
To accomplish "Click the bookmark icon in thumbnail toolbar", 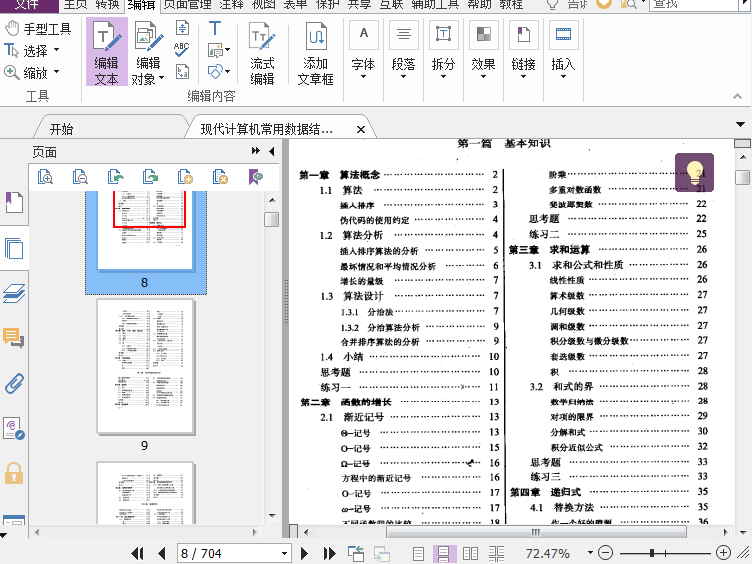I will 256,177.
